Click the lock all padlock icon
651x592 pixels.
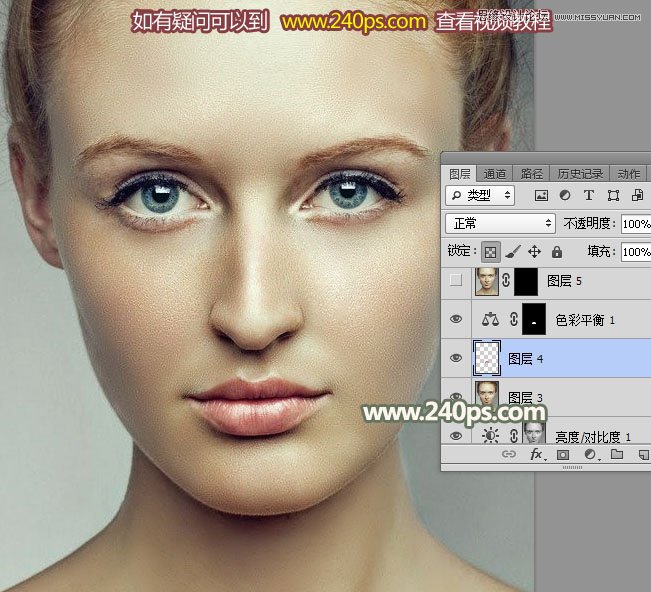point(557,252)
